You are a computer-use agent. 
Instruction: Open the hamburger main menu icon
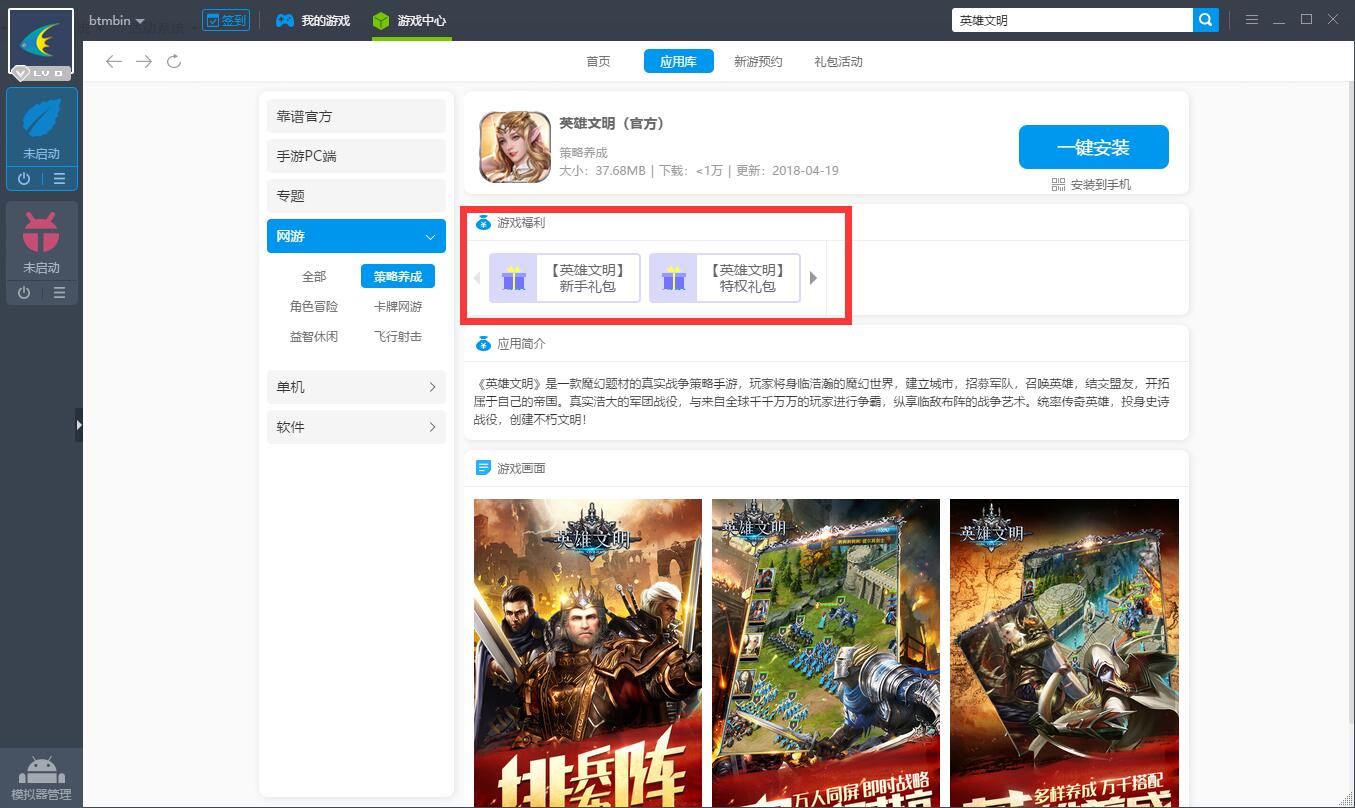tap(1252, 20)
